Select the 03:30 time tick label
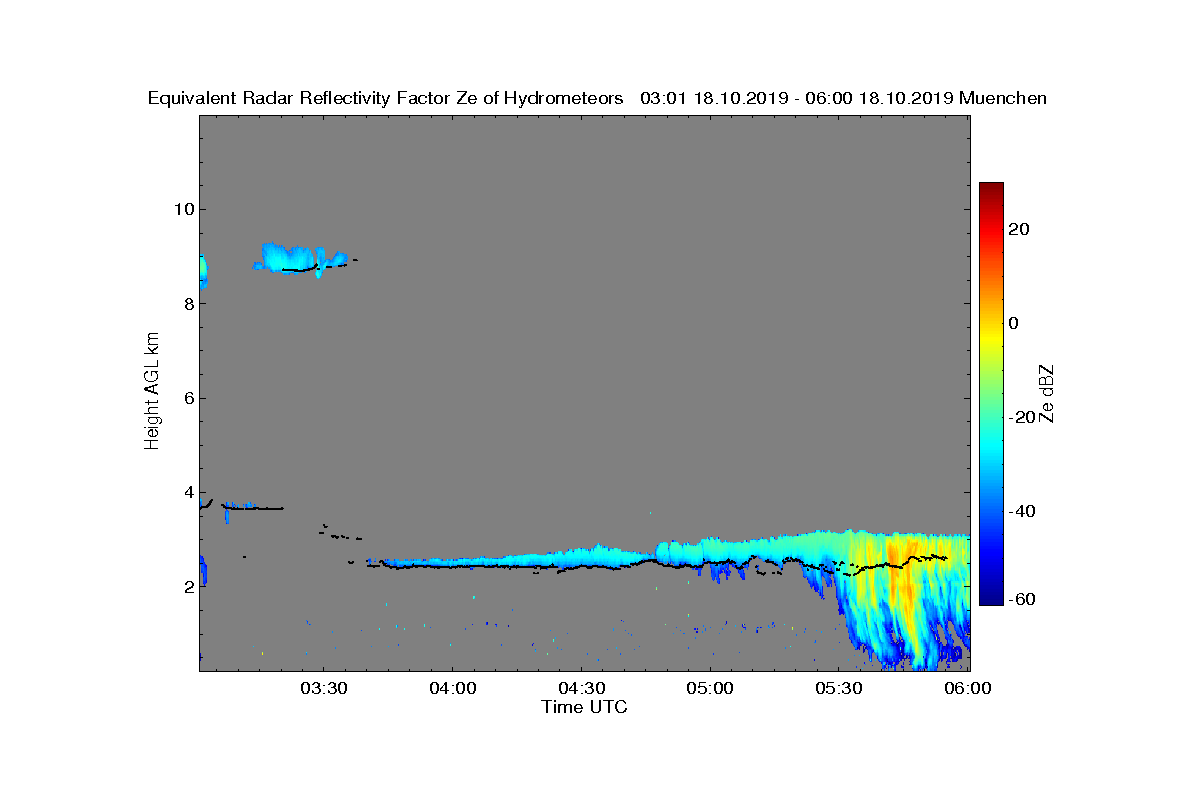This screenshot has width=1200, height=800. (x=323, y=688)
